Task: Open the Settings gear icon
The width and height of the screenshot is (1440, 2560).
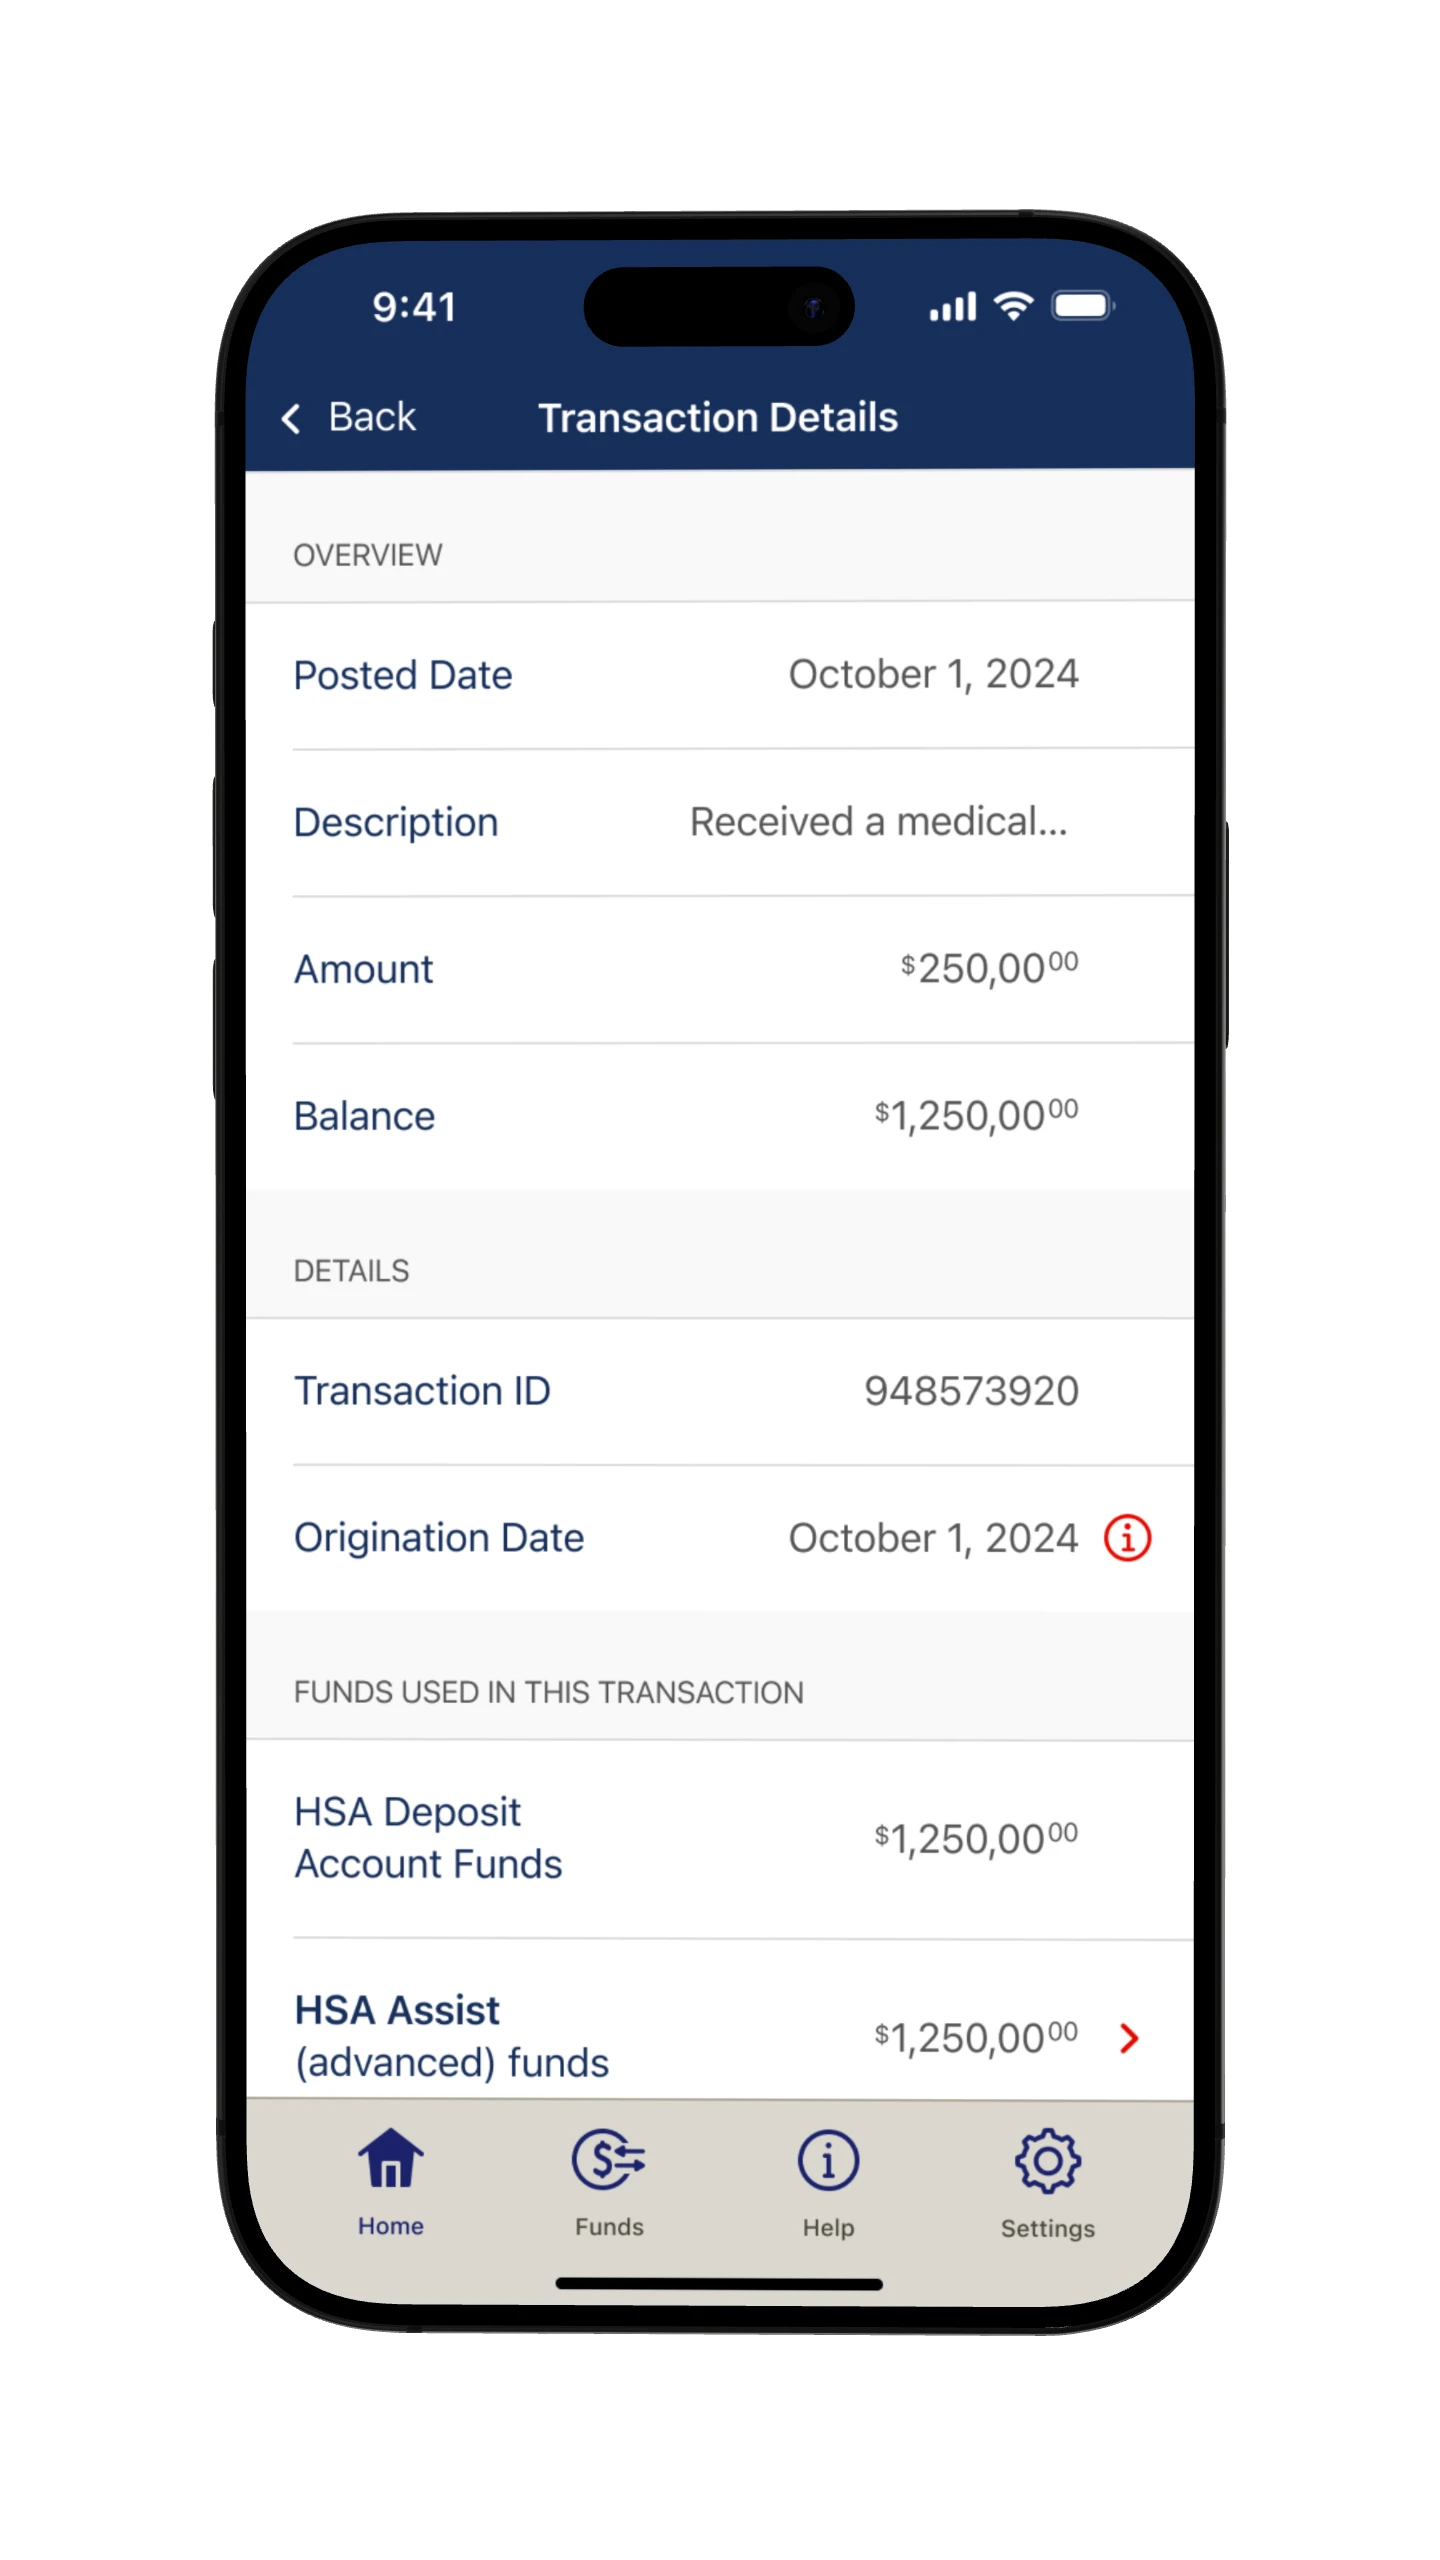Action: click(1047, 2160)
